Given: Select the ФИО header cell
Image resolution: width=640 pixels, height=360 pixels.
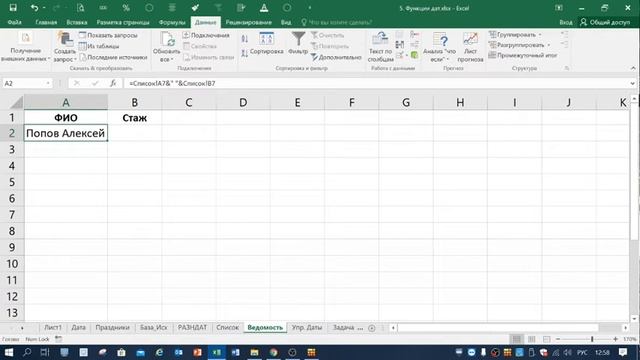Looking at the screenshot, I should tap(66, 118).
